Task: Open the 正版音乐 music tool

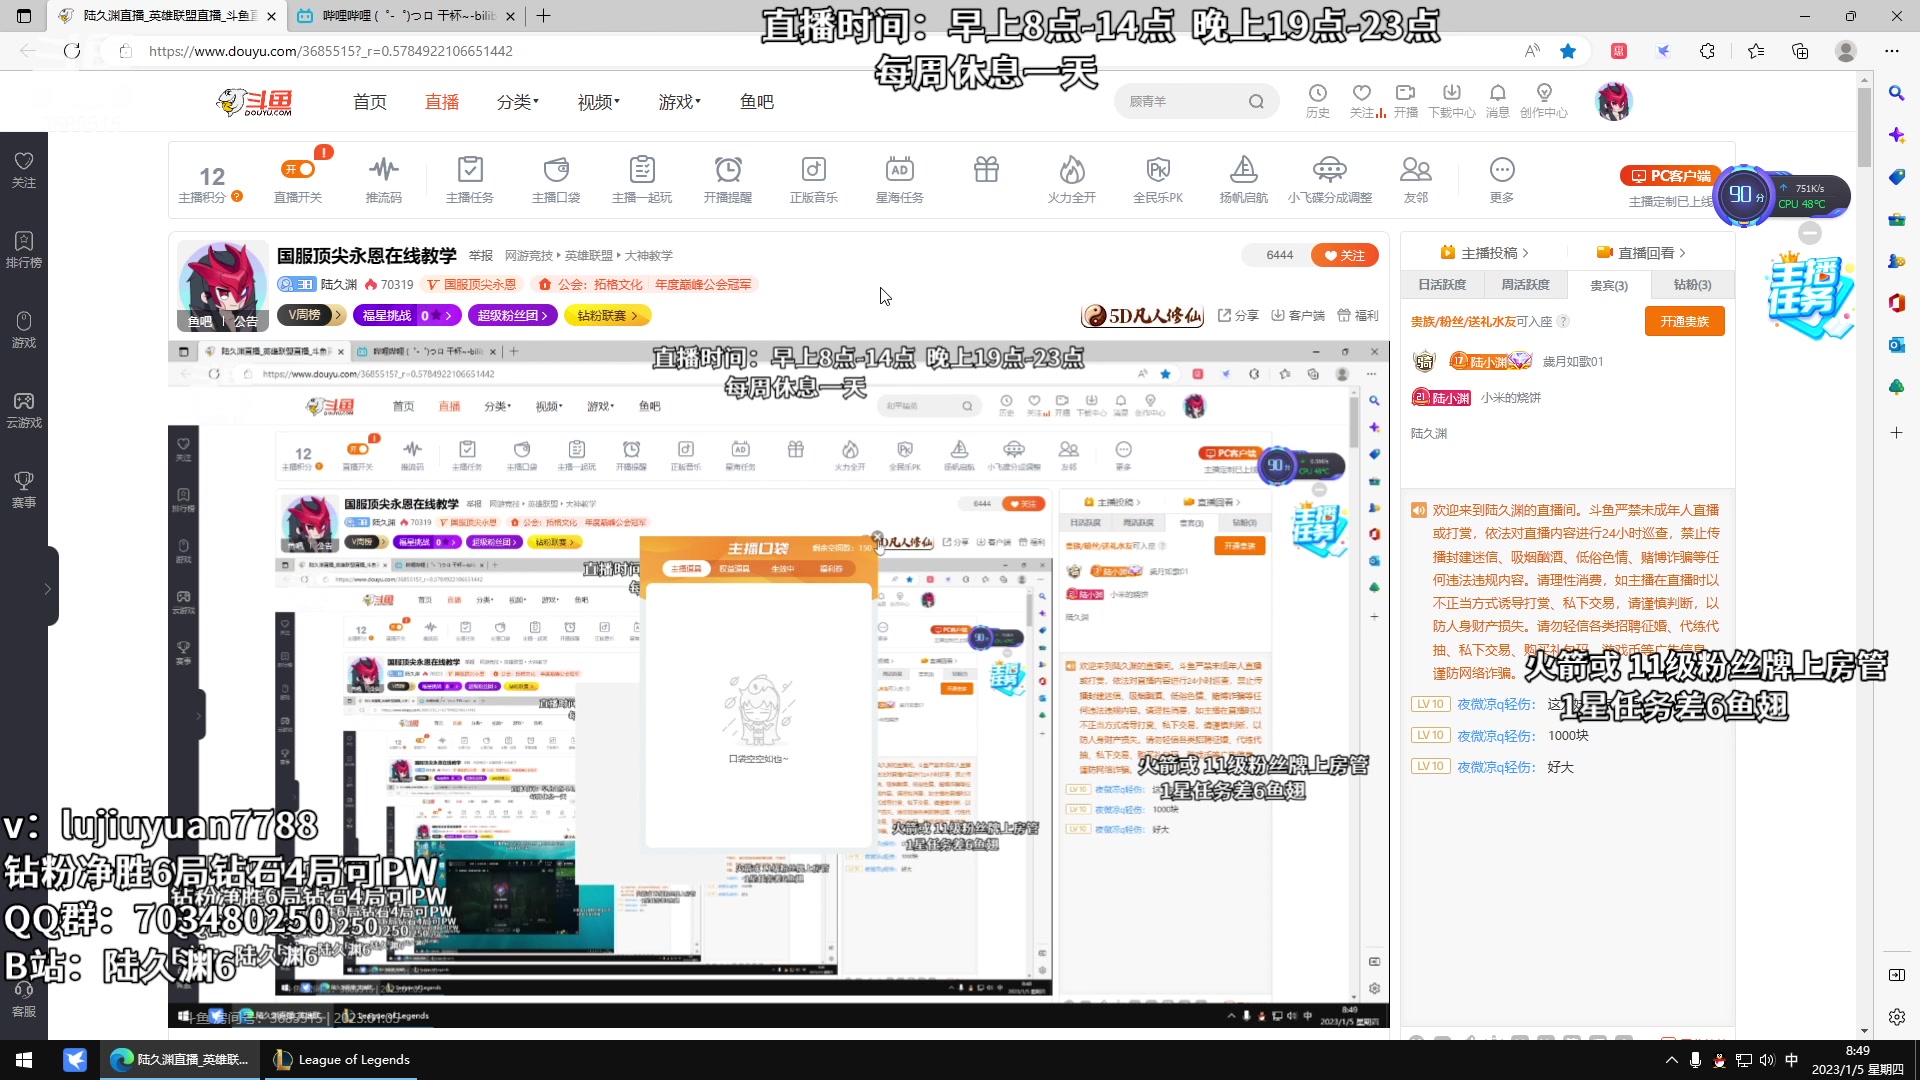Action: point(814,180)
